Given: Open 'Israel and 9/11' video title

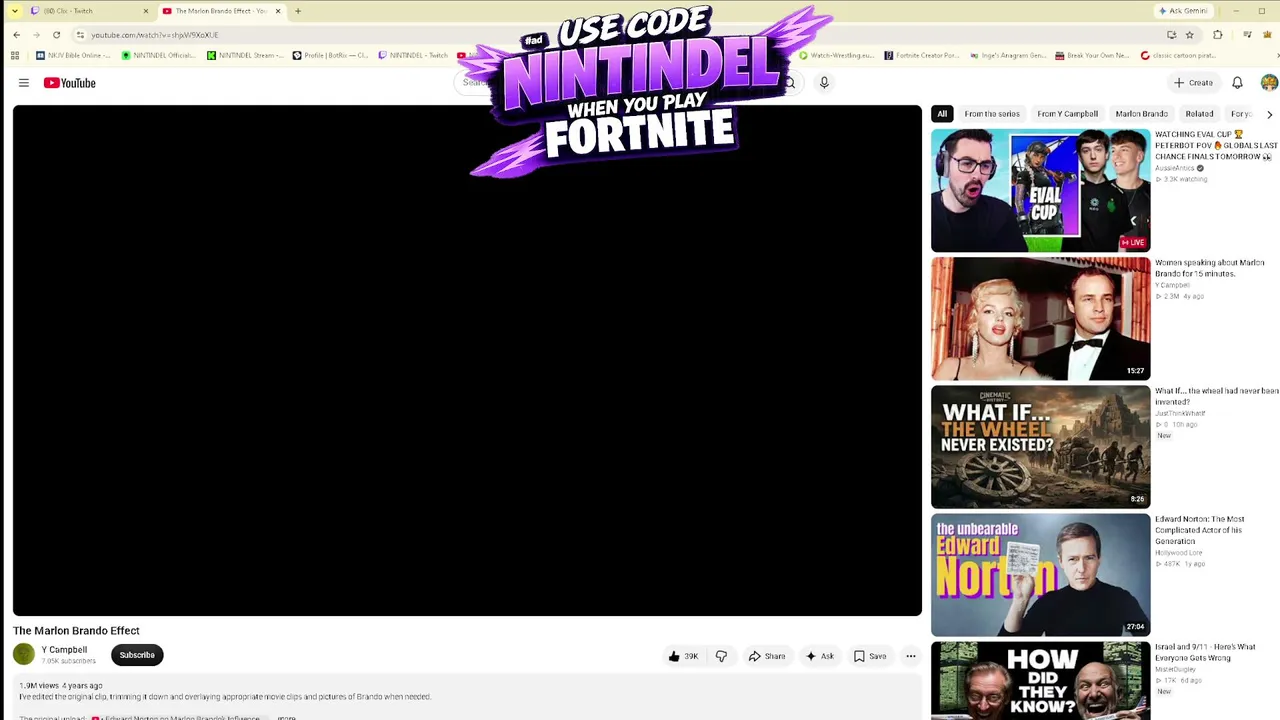Looking at the screenshot, I should pyautogui.click(x=1205, y=652).
